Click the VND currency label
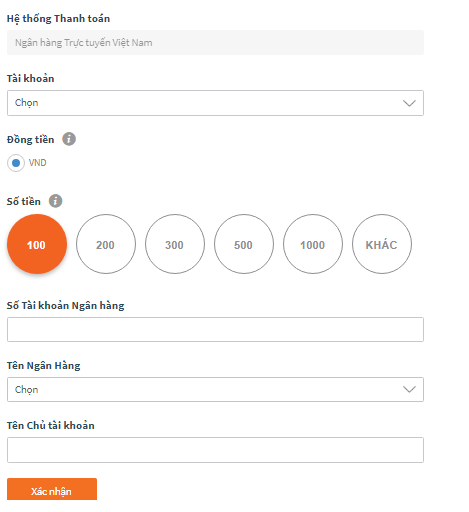The image size is (469, 512). [37, 163]
